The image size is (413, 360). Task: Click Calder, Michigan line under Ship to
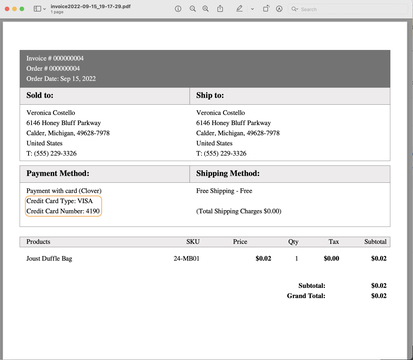coord(238,133)
